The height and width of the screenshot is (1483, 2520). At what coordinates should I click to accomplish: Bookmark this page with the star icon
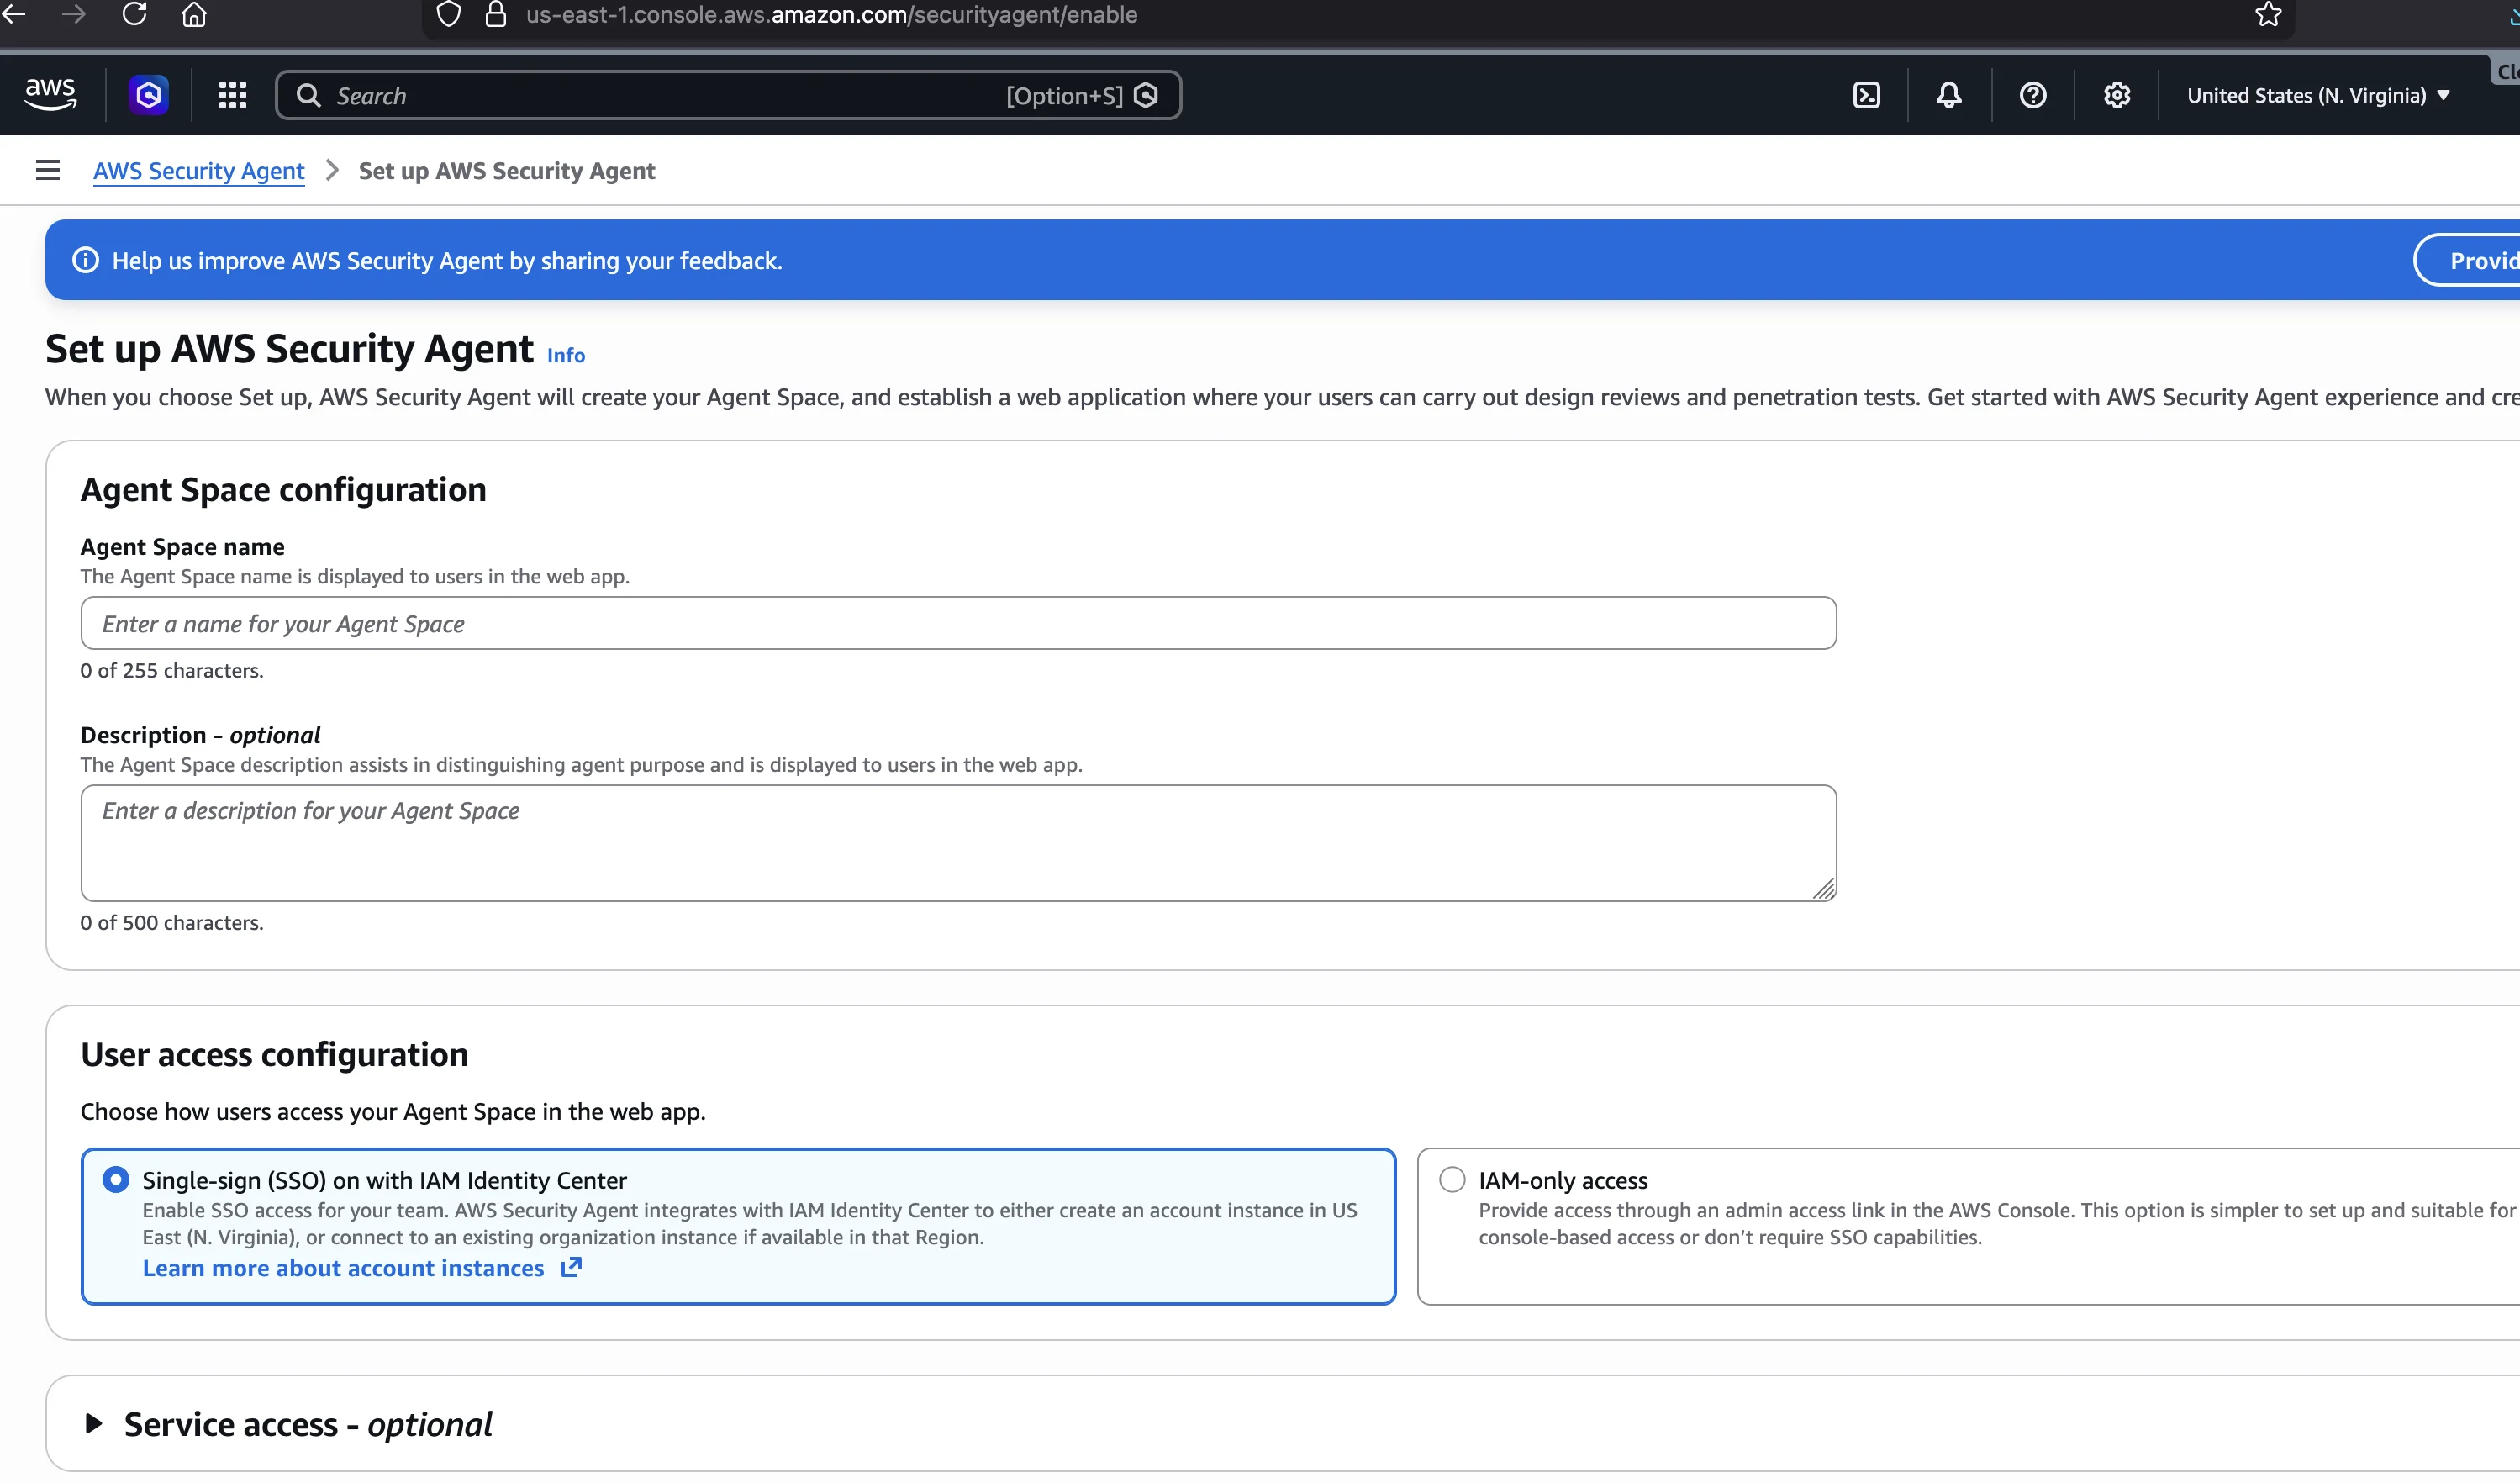(2268, 14)
